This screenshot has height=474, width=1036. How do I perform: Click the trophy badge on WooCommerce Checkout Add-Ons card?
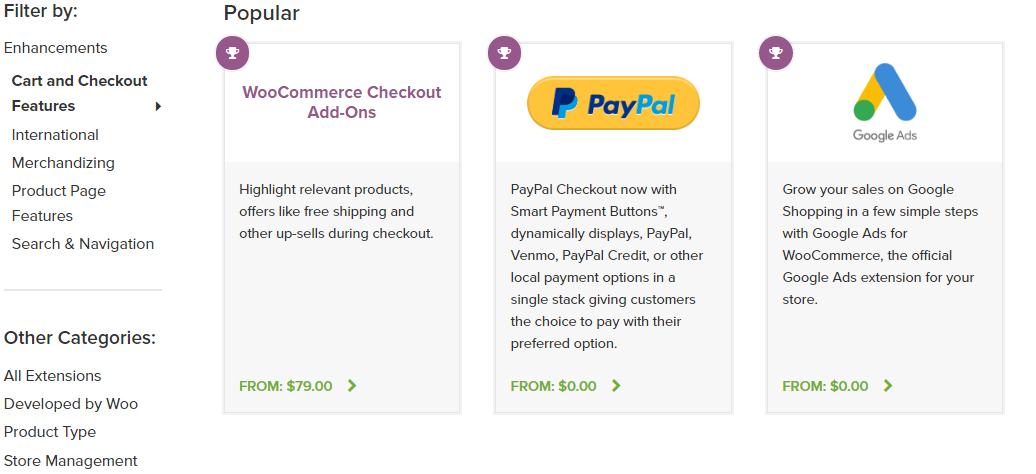point(233,53)
